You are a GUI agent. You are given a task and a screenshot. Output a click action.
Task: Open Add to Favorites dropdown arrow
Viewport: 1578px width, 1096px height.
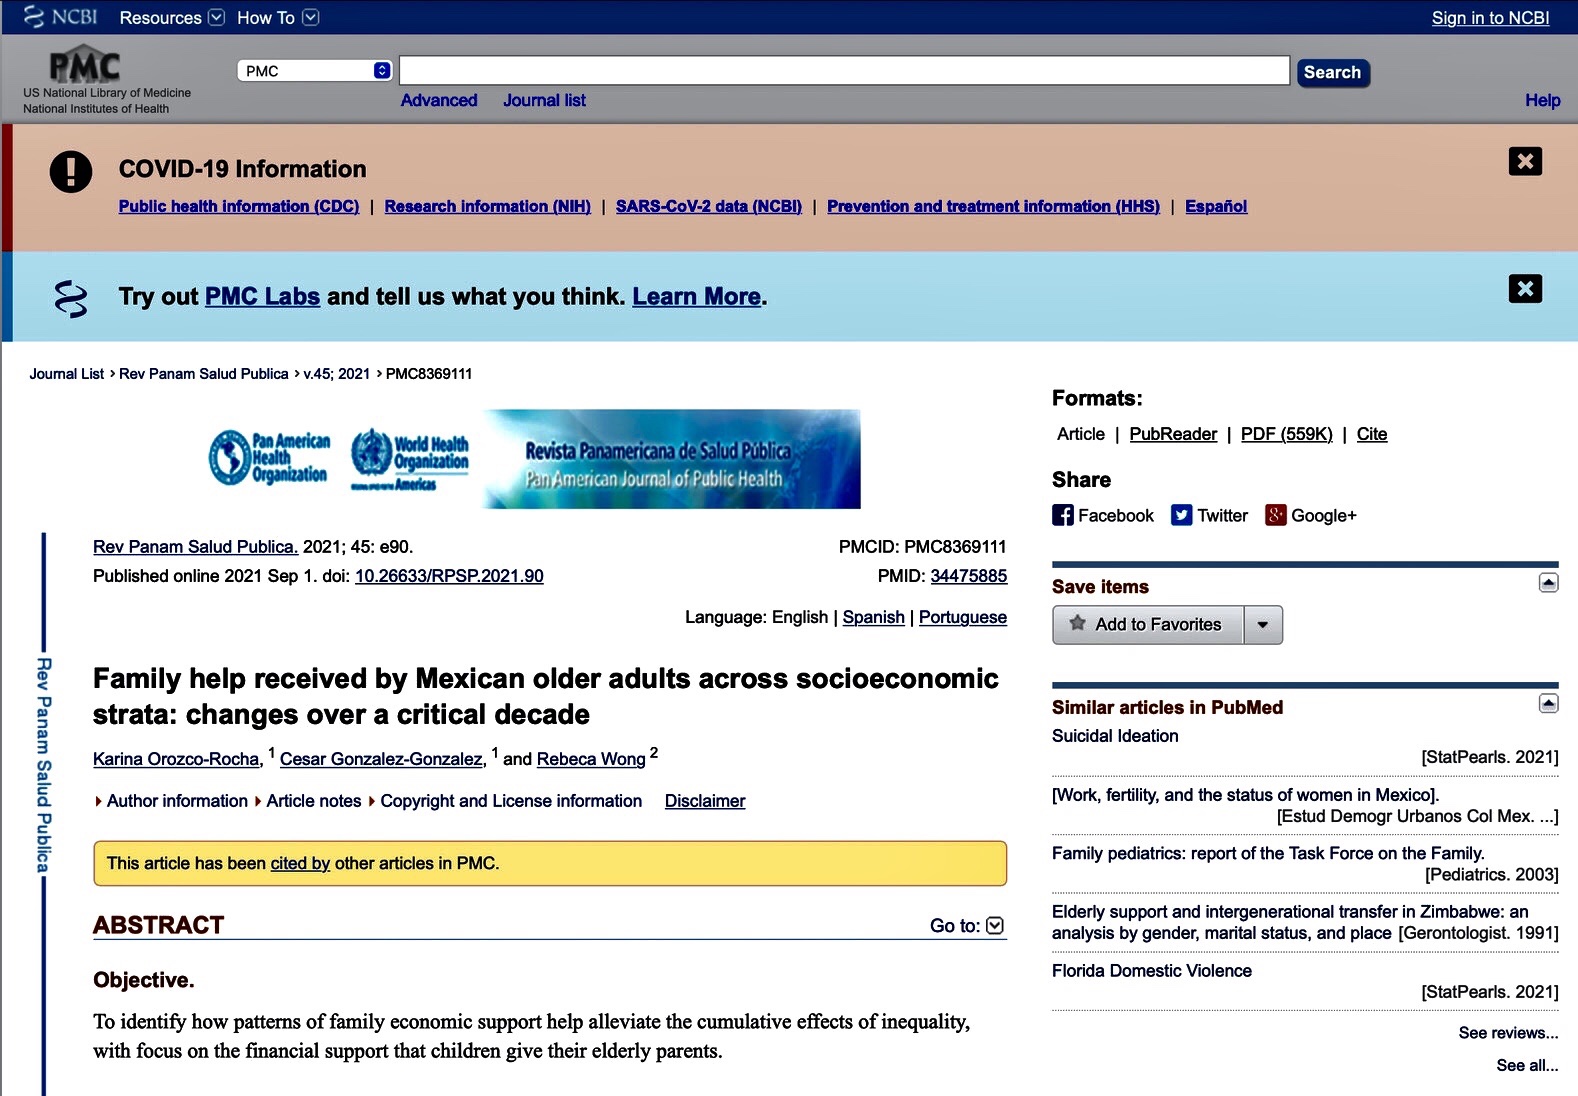point(1263,625)
